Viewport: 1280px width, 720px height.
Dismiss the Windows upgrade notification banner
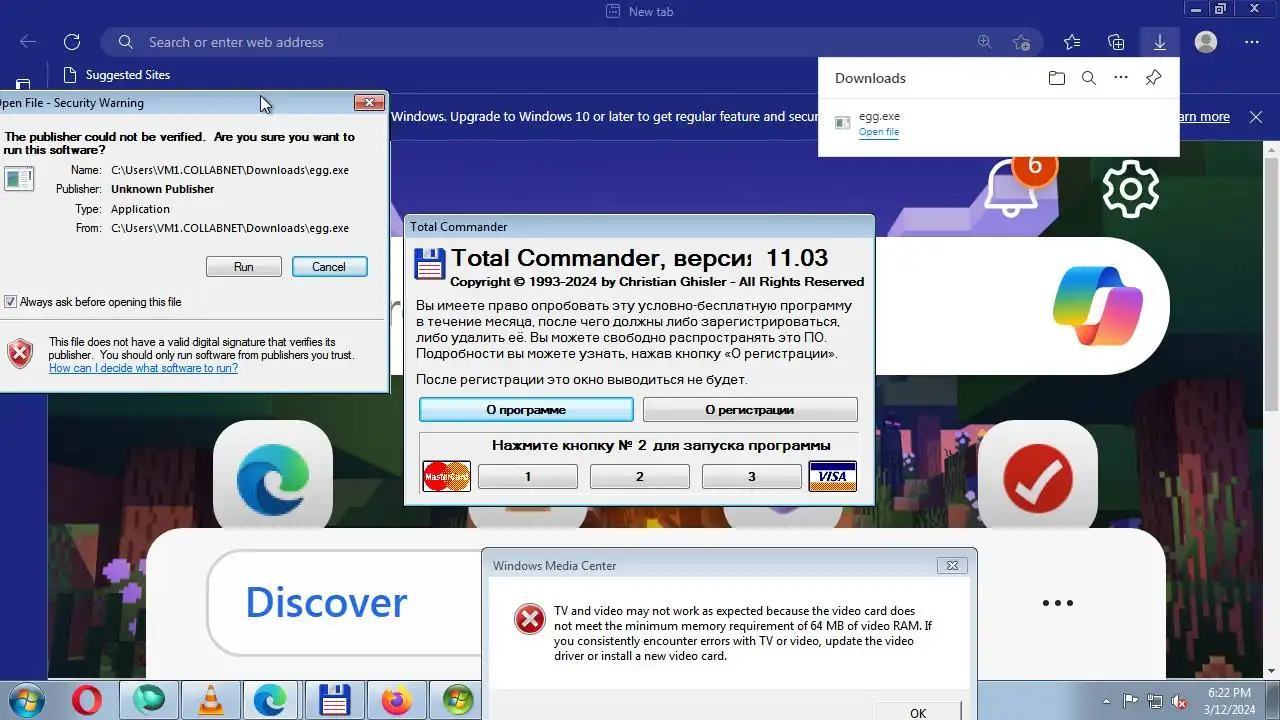(1256, 117)
